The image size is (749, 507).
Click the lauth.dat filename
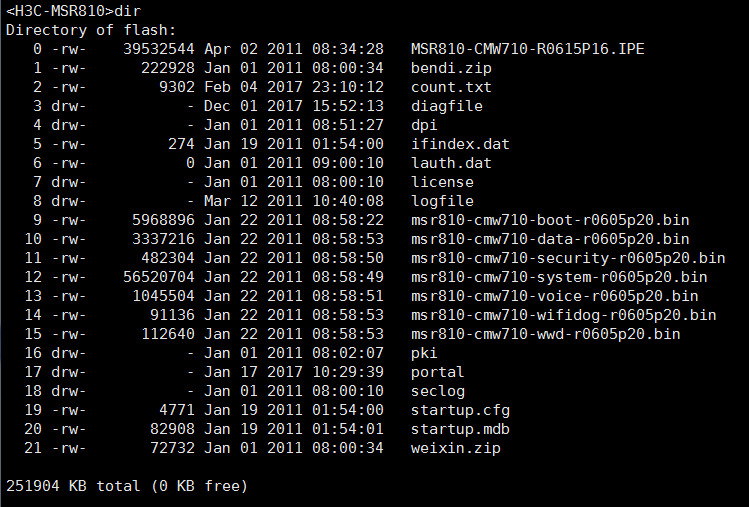[451, 163]
